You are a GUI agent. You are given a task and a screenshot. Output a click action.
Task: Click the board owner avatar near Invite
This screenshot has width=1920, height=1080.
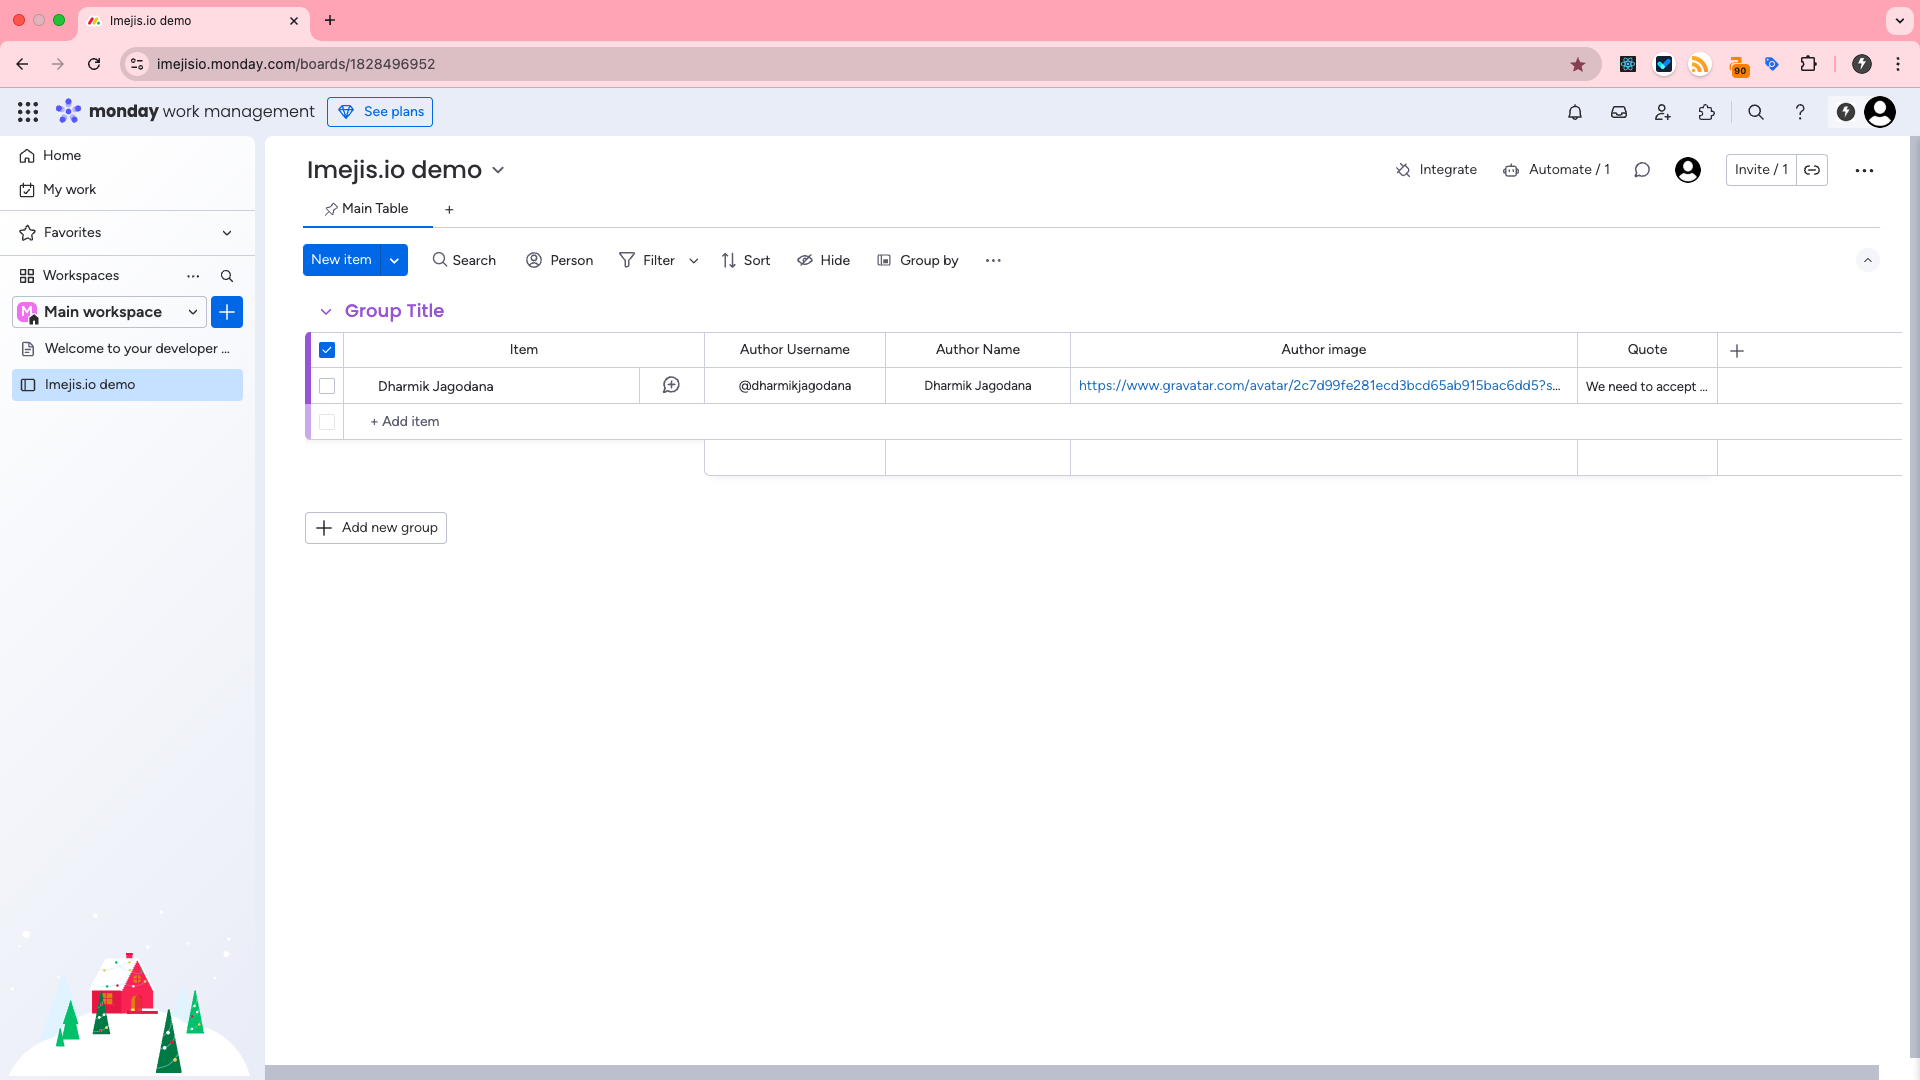point(1688,170)
